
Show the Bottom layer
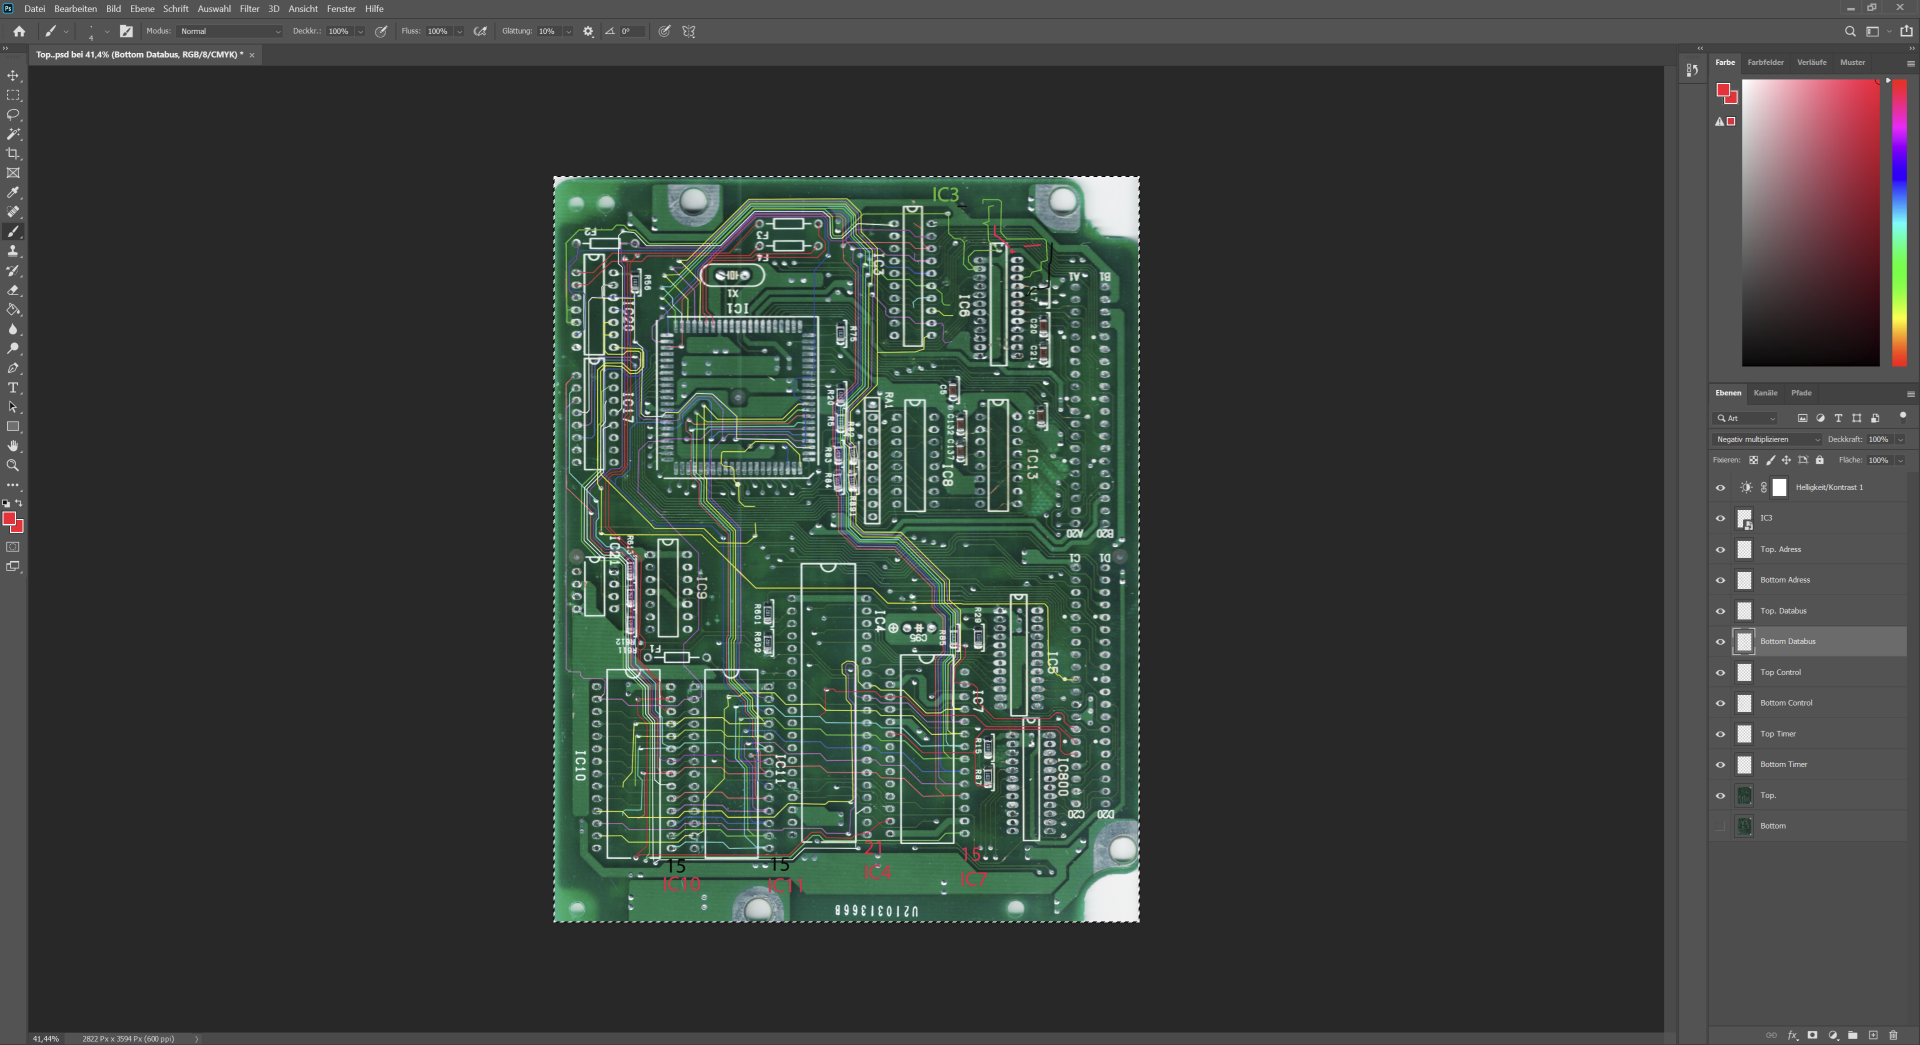click(1720, 826)
